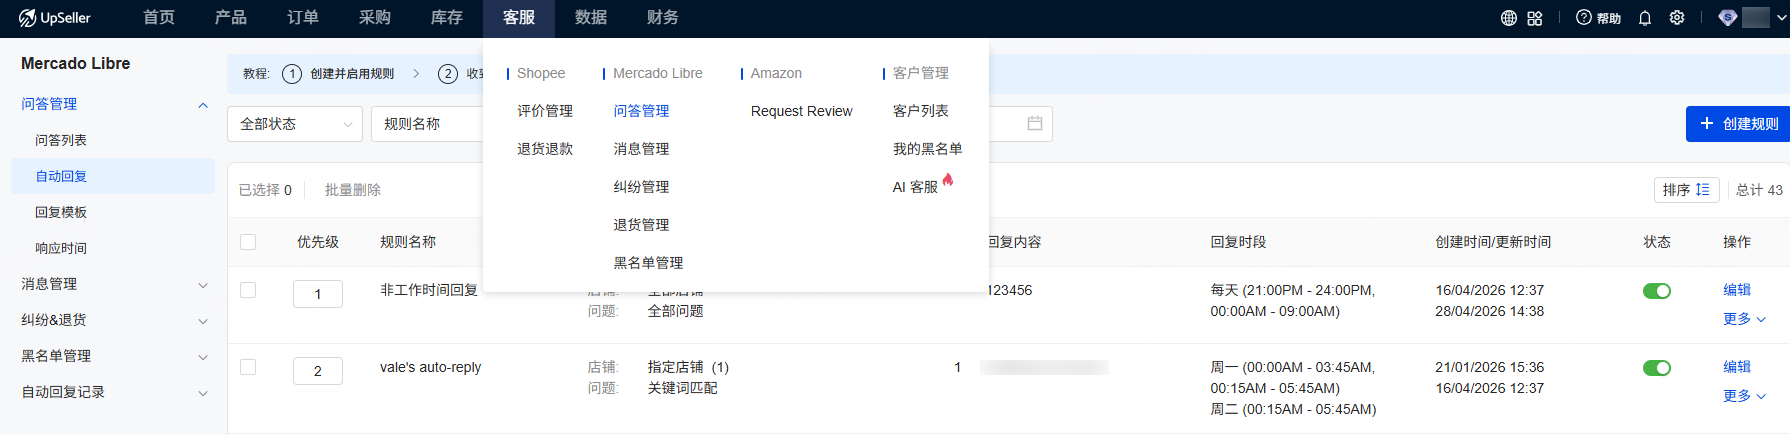Screen dimensions: 1790x435
Task: Open 回复模板 in the sidebar
Action: coord(61,212)
